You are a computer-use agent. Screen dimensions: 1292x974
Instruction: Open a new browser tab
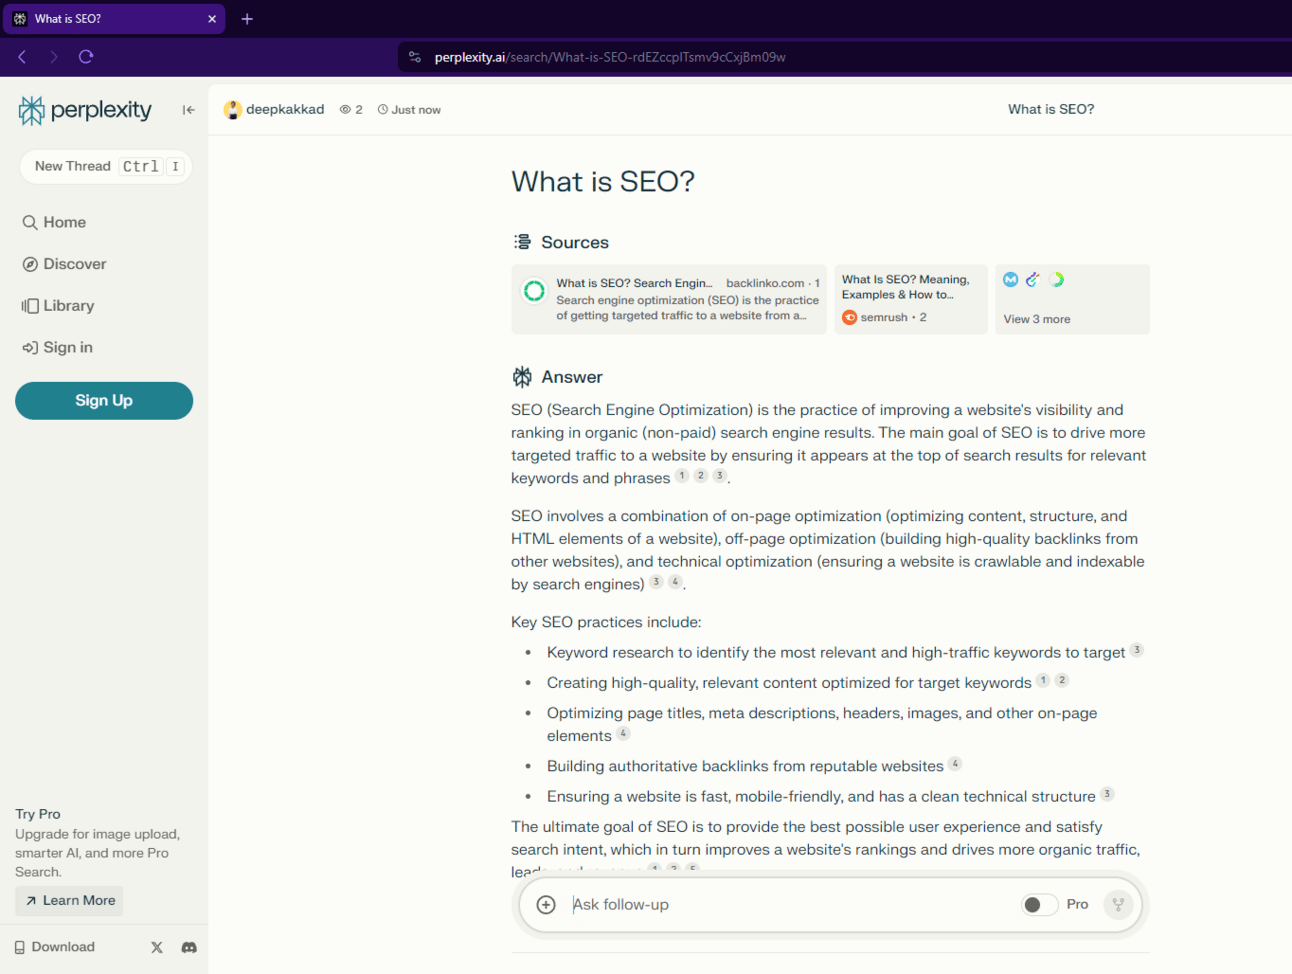(x=247, y=19)
